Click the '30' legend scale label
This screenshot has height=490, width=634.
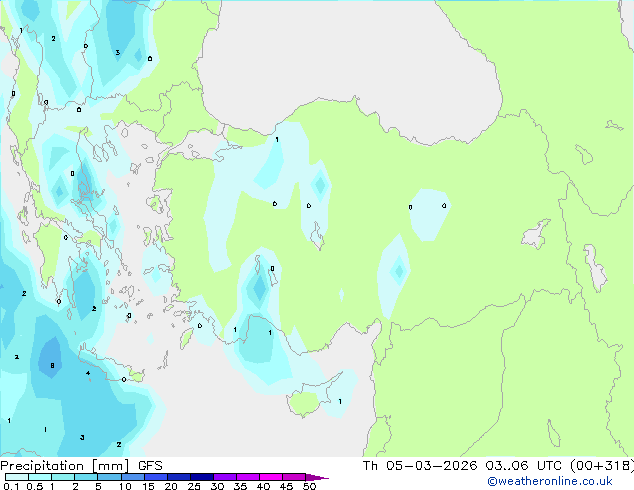tap(217, 486)
